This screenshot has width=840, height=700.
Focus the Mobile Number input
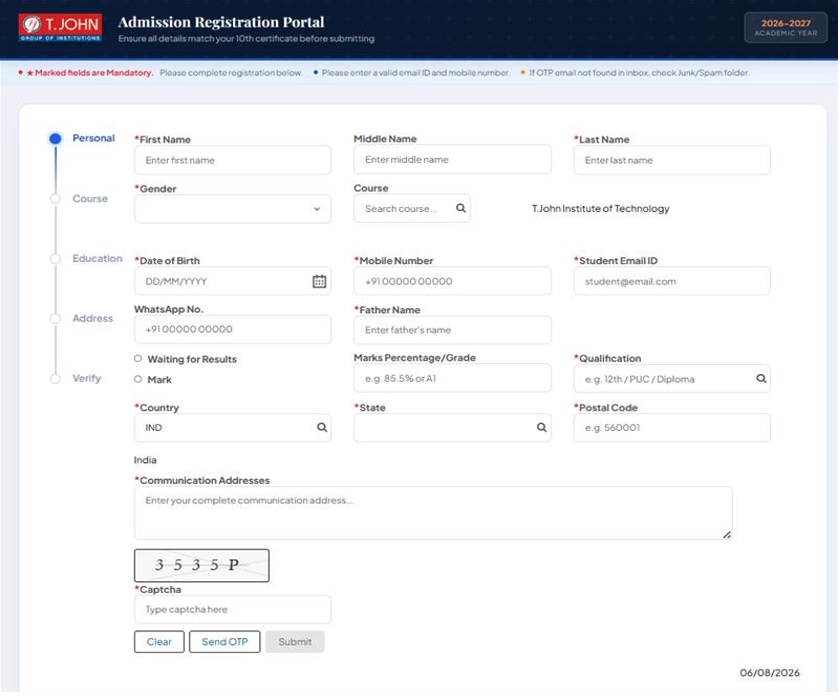pyautogui.click(x=452, y=281)
